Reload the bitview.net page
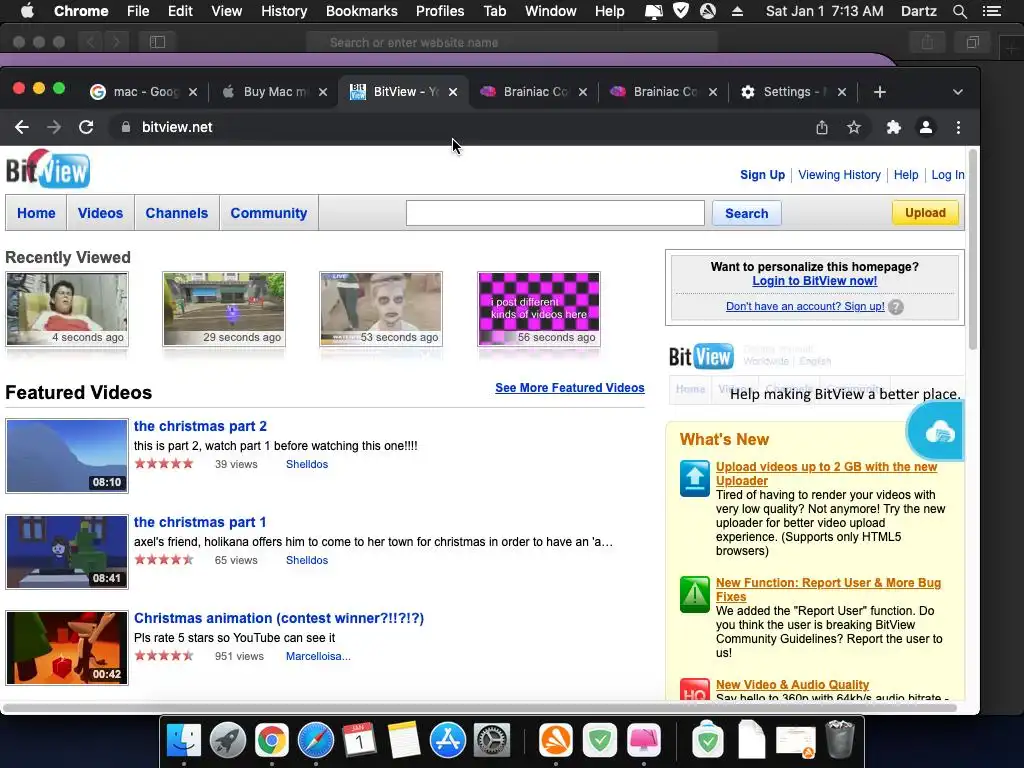The width and height of the screenshot is (1024, 768). 86,127
